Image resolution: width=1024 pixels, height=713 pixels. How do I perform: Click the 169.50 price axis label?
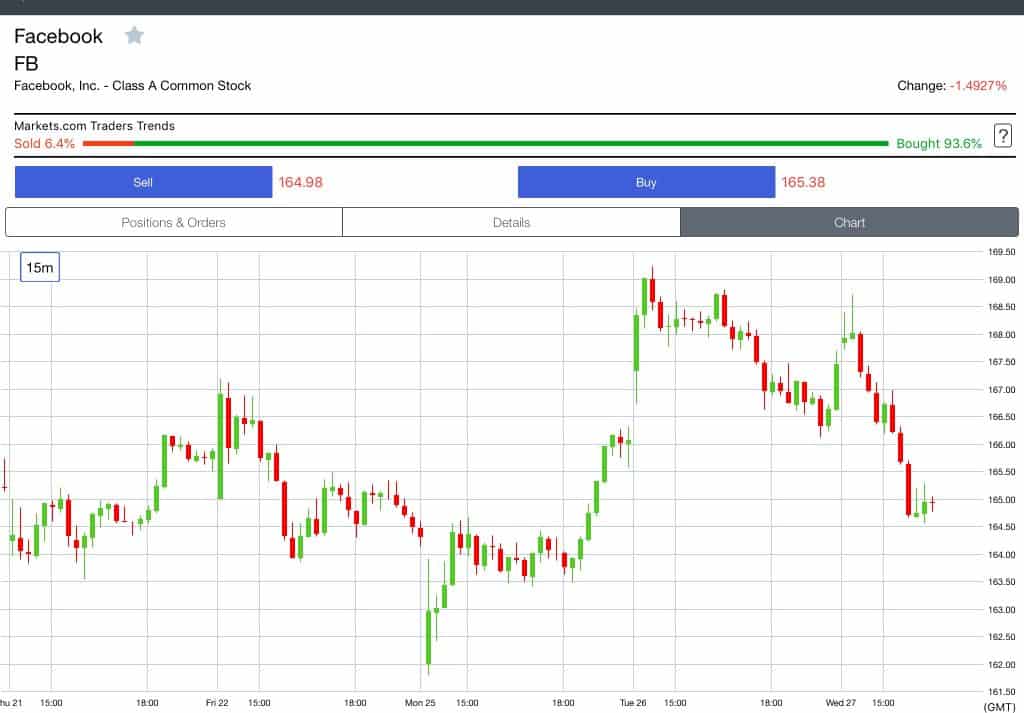tap(1001, 252)
